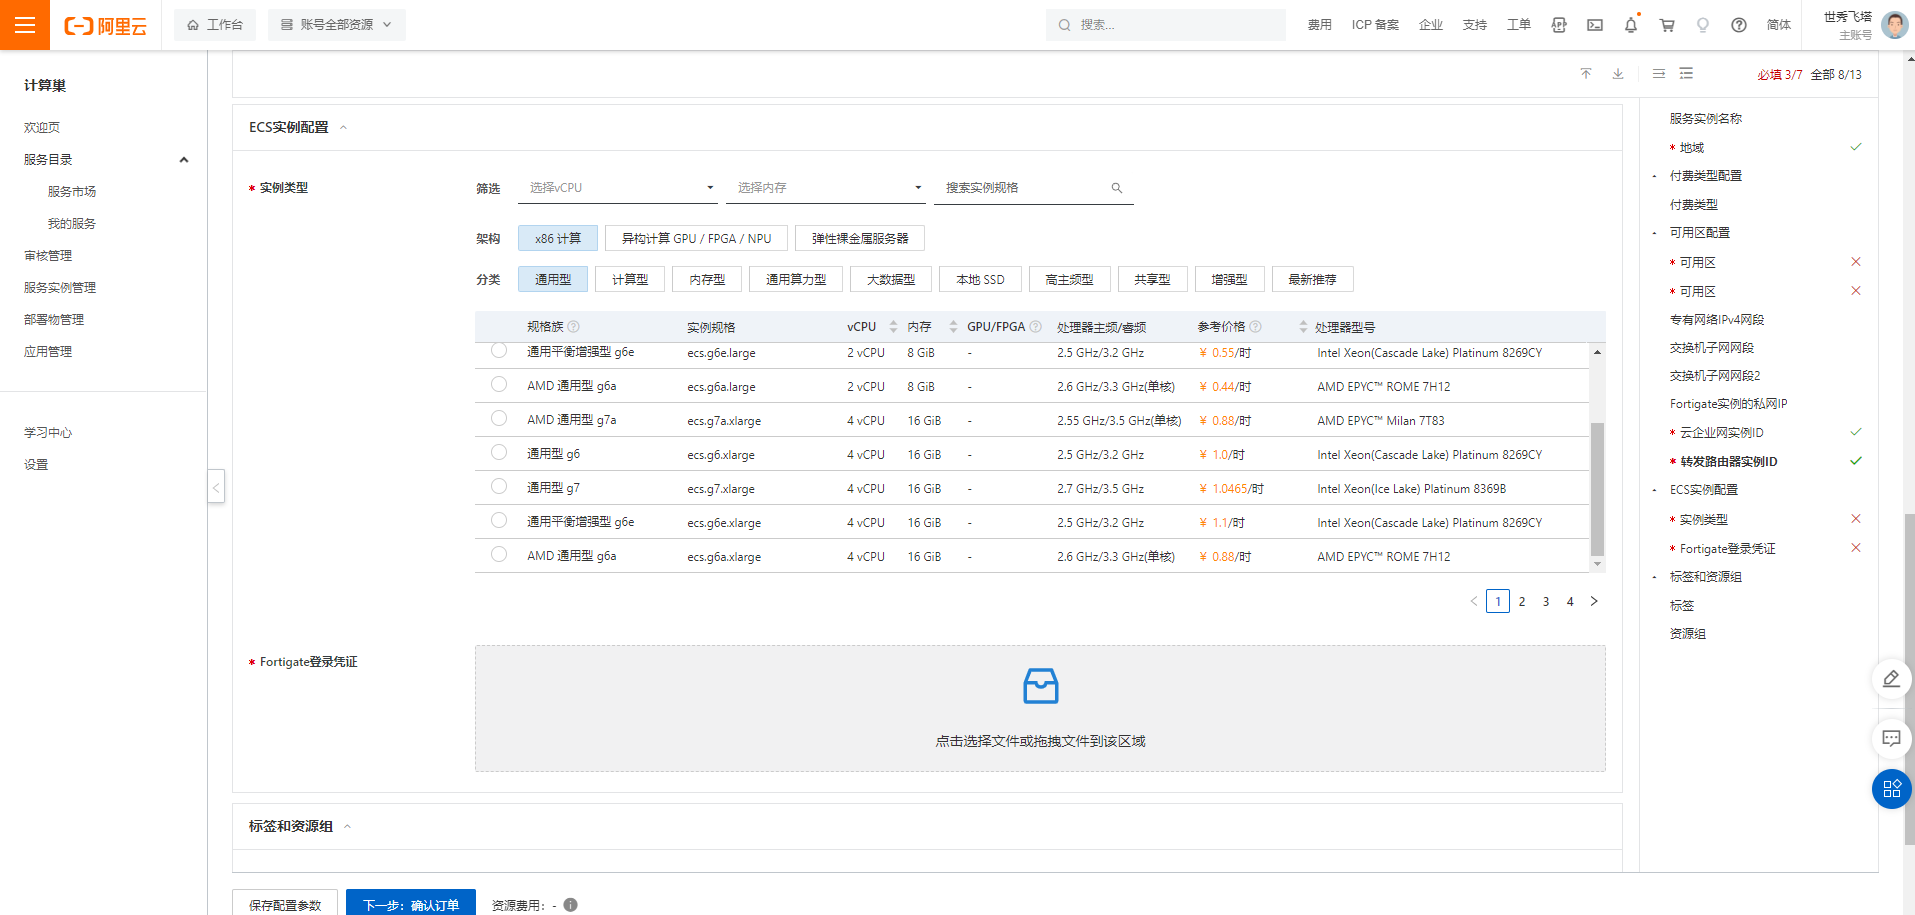
Task: Click the search magnifier in instance spec search
Action: (x=1117, y=188)
